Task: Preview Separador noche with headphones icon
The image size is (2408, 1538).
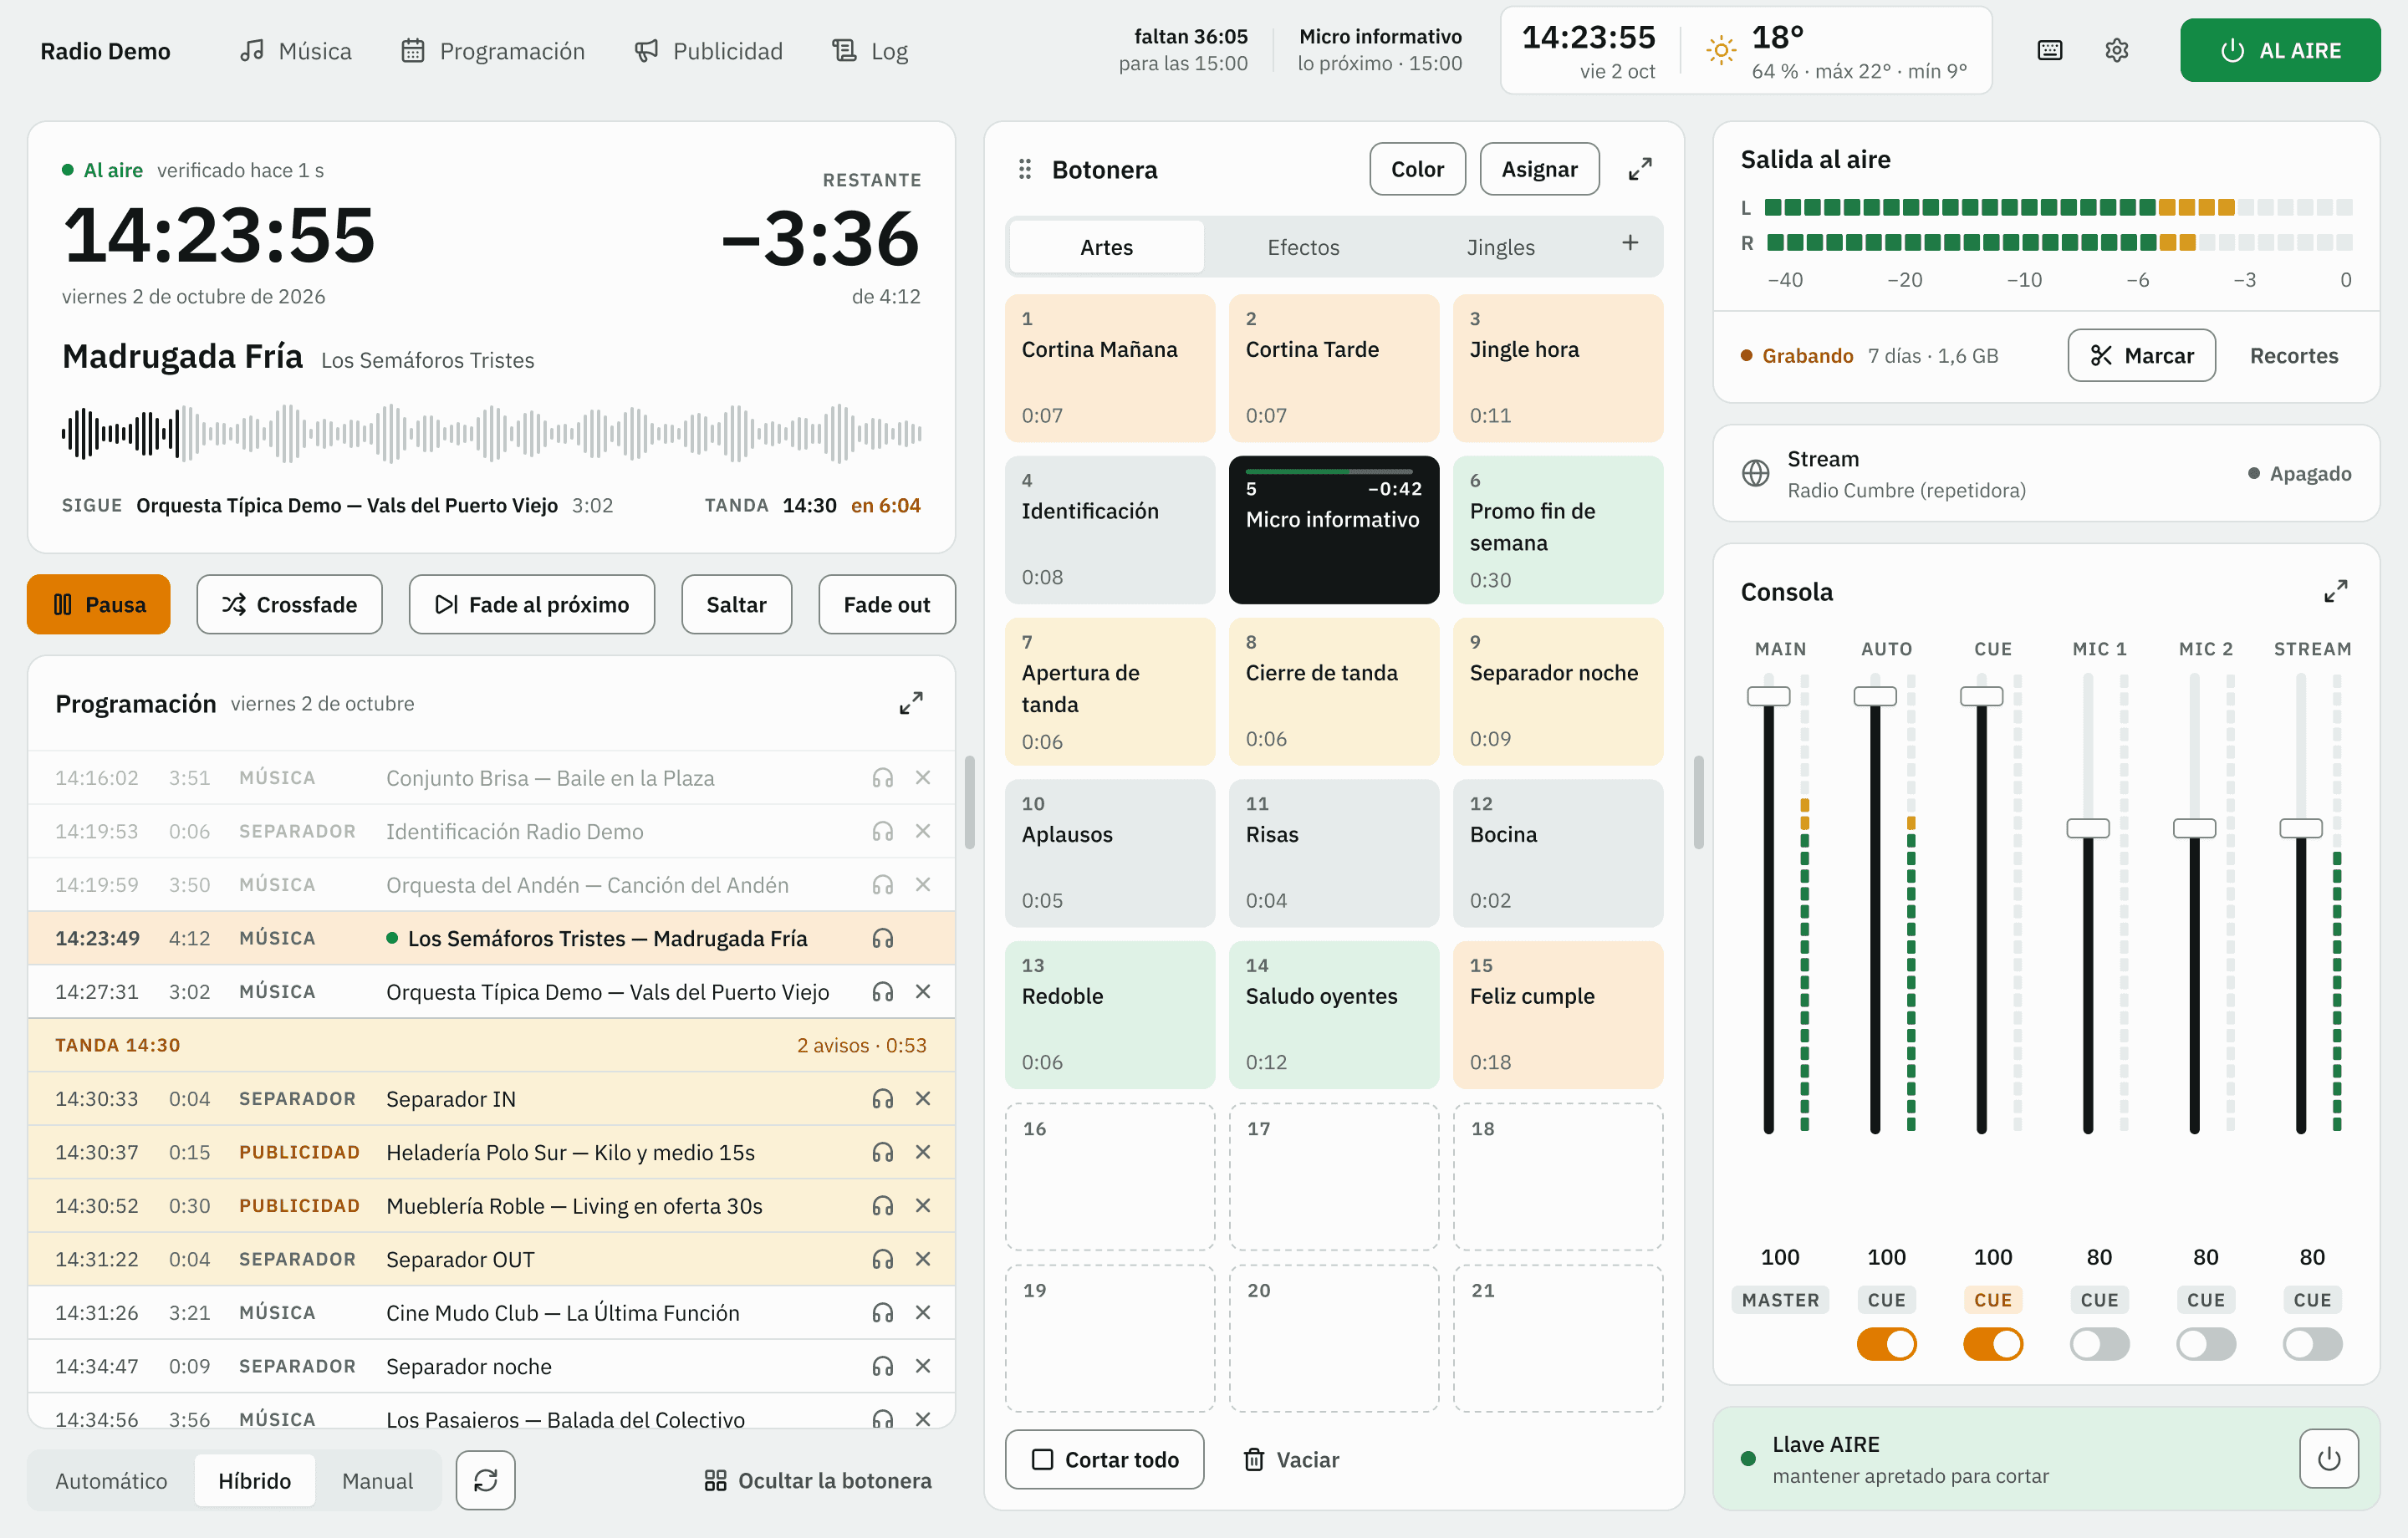Action: 882,1366
